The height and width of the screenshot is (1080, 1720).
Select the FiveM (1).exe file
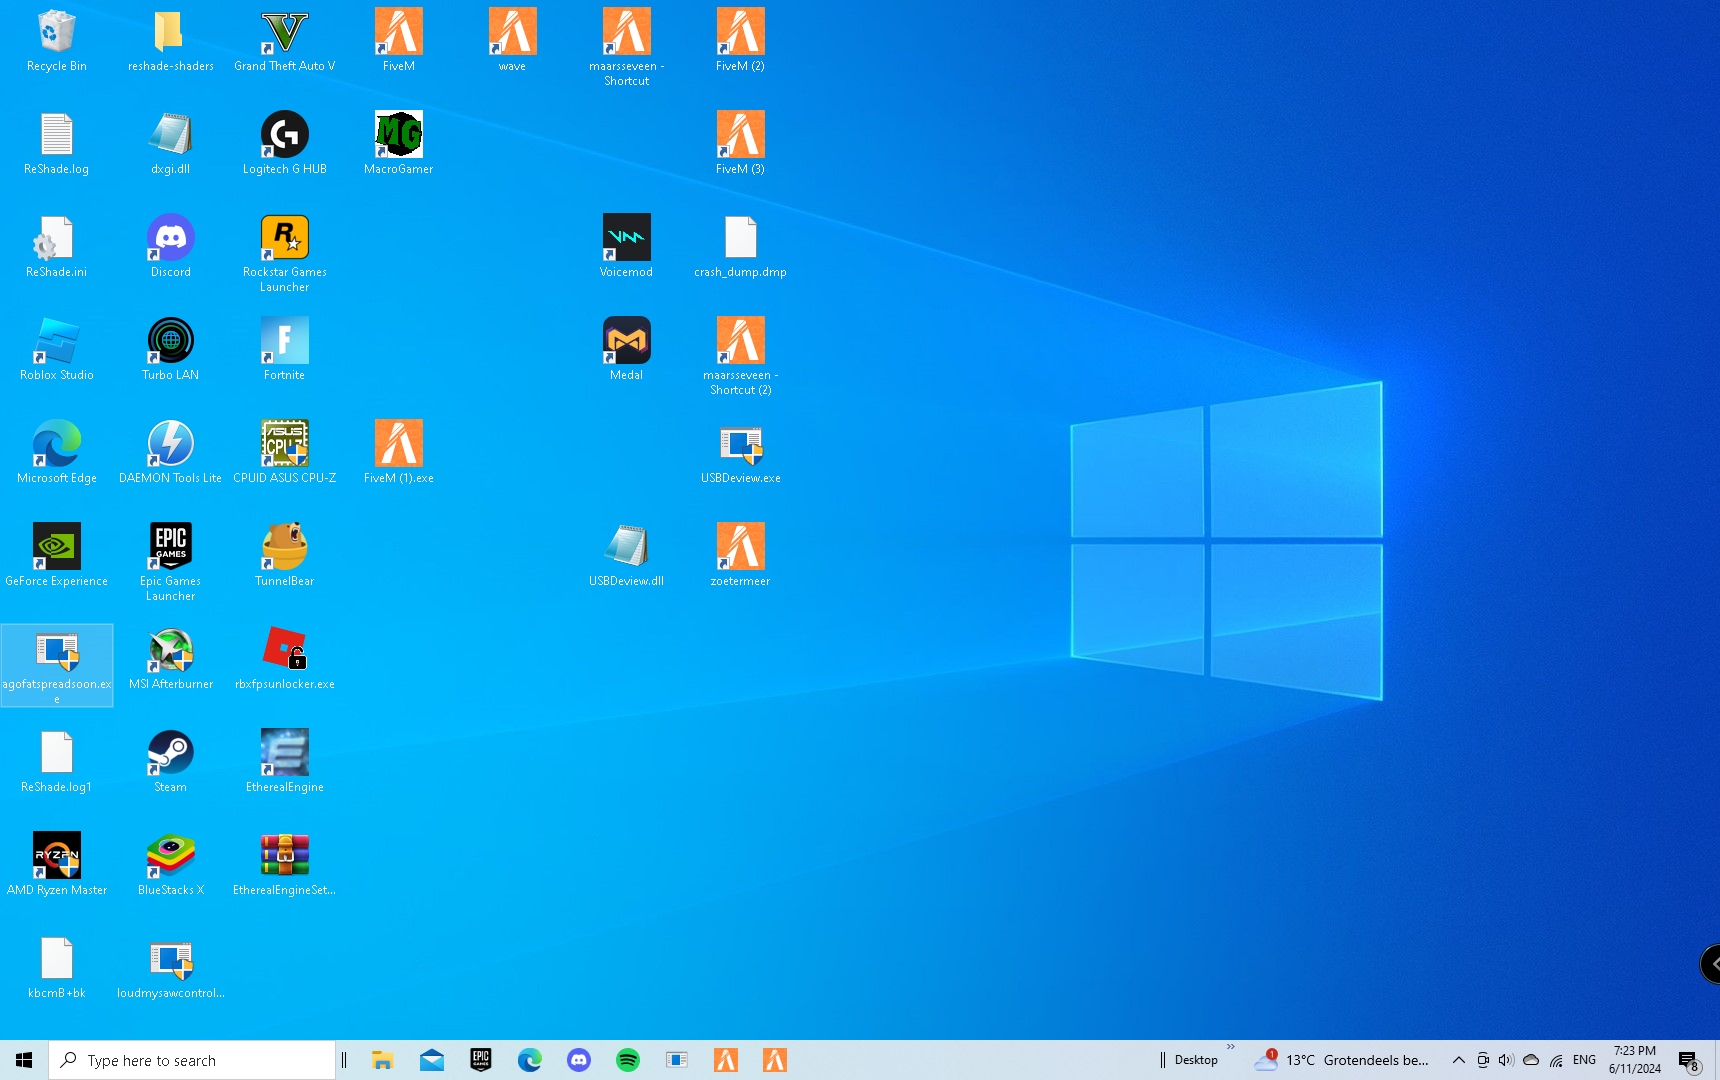[x=399, y=452]
